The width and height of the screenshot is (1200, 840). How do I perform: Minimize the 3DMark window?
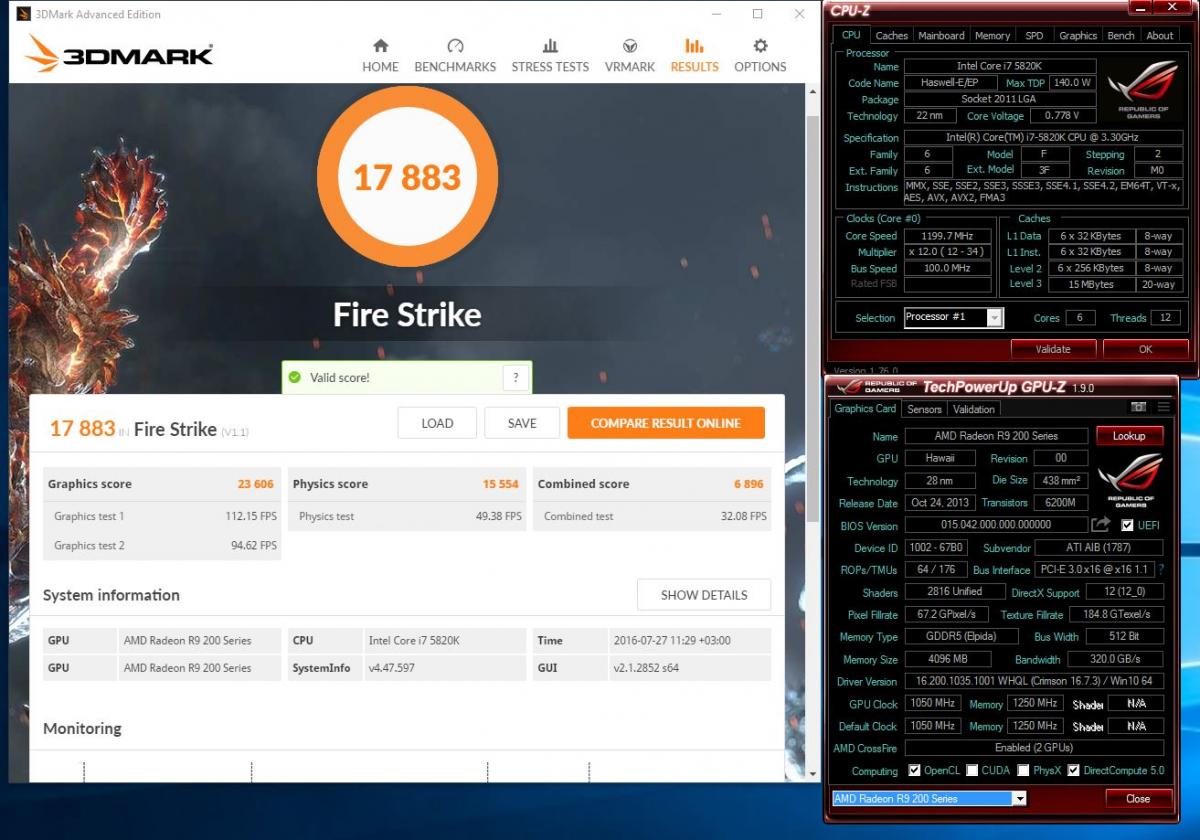tap(716, 14)
